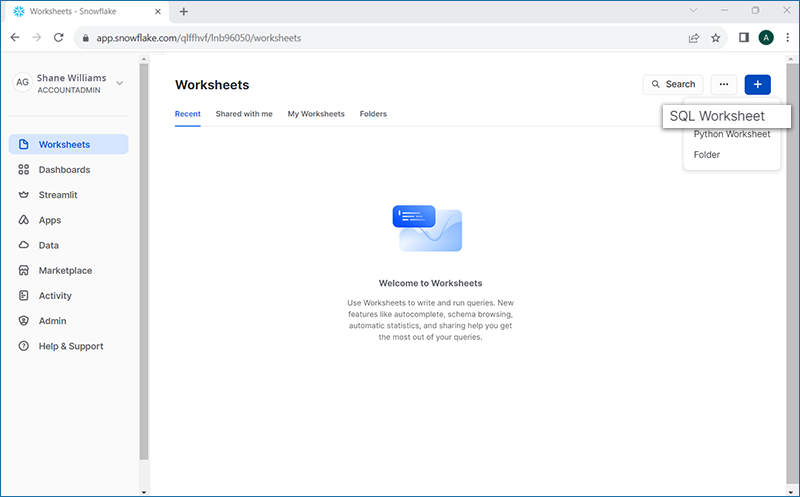Screen dimensions: 800x497
Task: Open the Chrome profile avatar A
Action: [766, 37]
